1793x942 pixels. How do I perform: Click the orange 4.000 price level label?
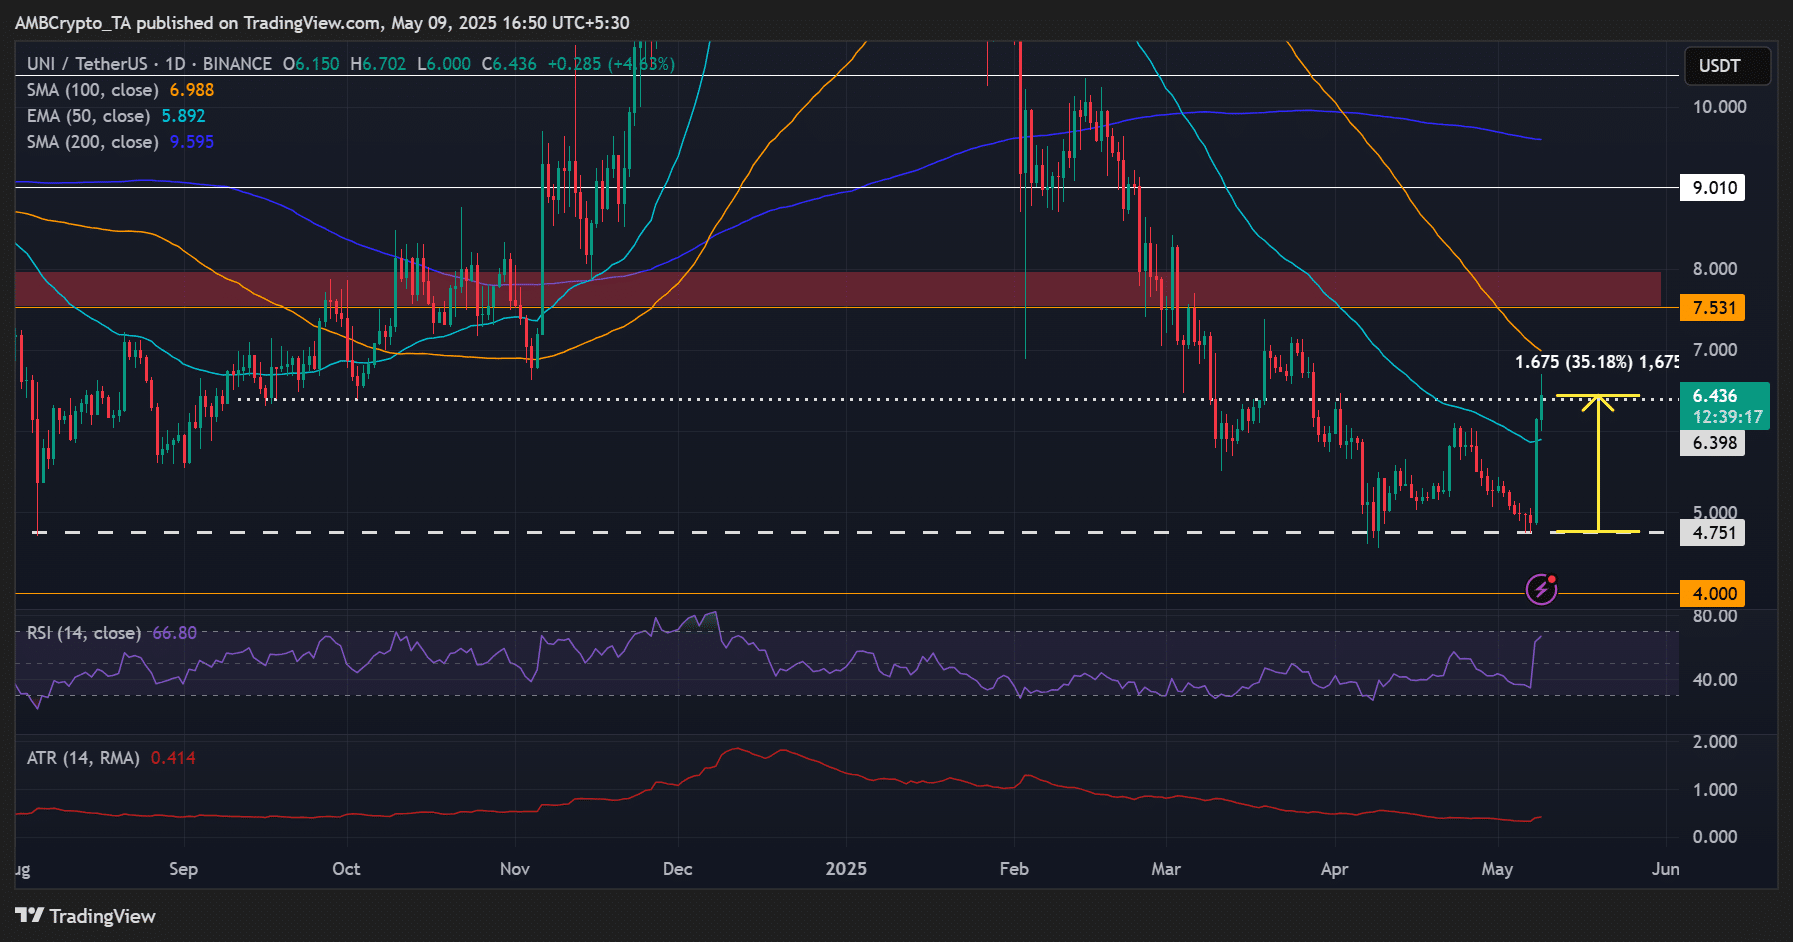[x=1712, y=593]
